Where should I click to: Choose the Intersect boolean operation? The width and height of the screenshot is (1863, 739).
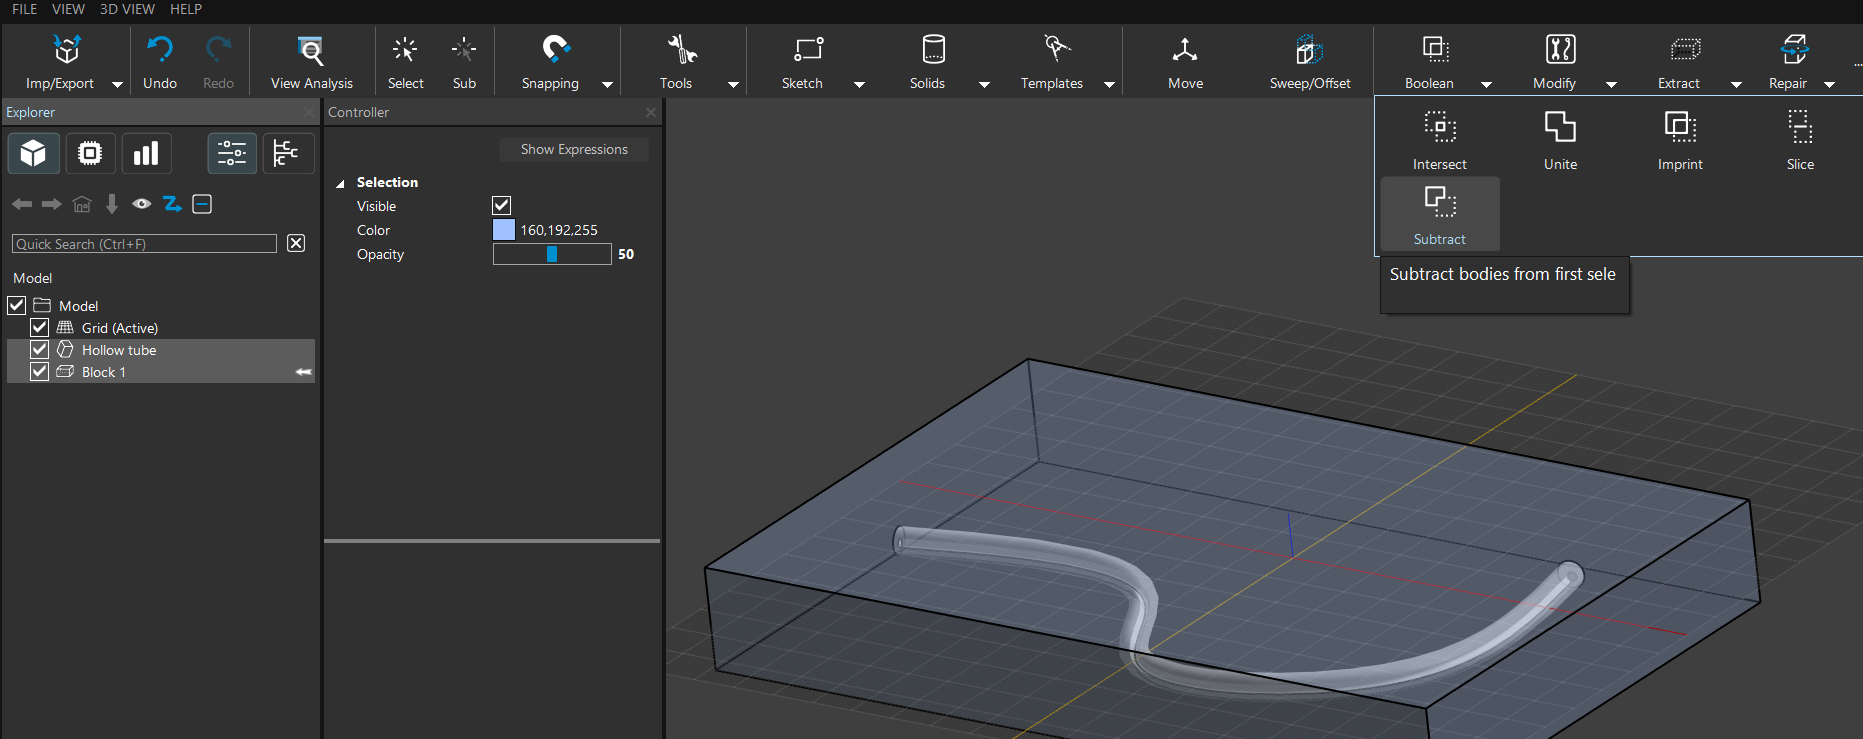click(x=1439, y=128)
